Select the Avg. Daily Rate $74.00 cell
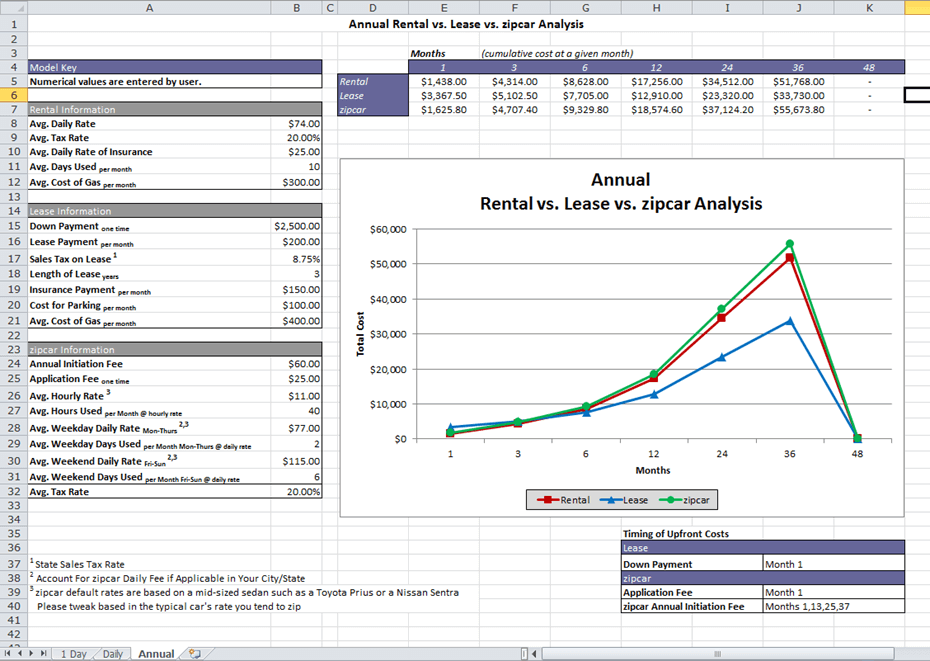 299,124
